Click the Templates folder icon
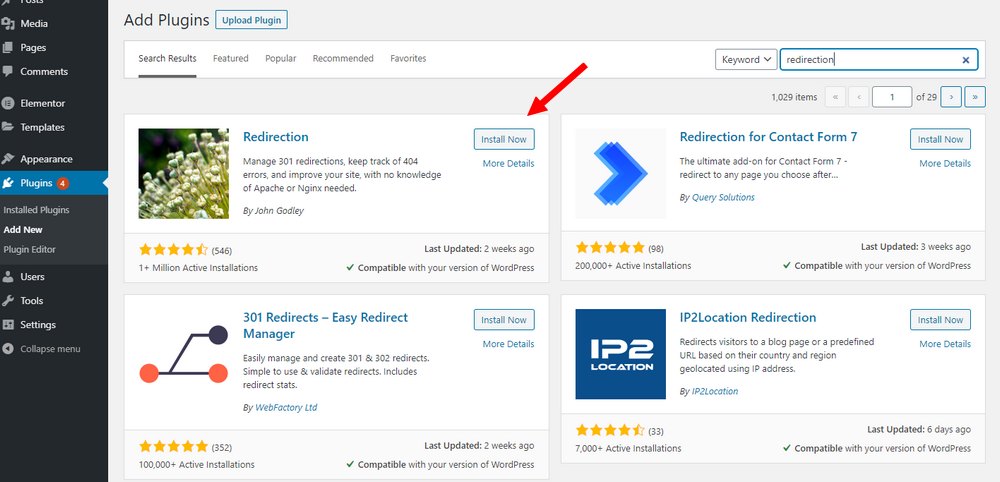This screenshot has width=1000, height=482. (x=8, y=127)
